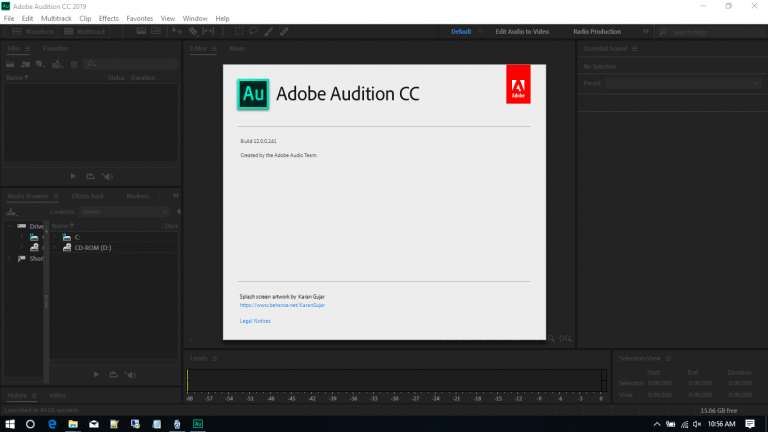Select the Paintbrush Selection tool
Screen dimensions: 768x432
(x=269, y=31)
